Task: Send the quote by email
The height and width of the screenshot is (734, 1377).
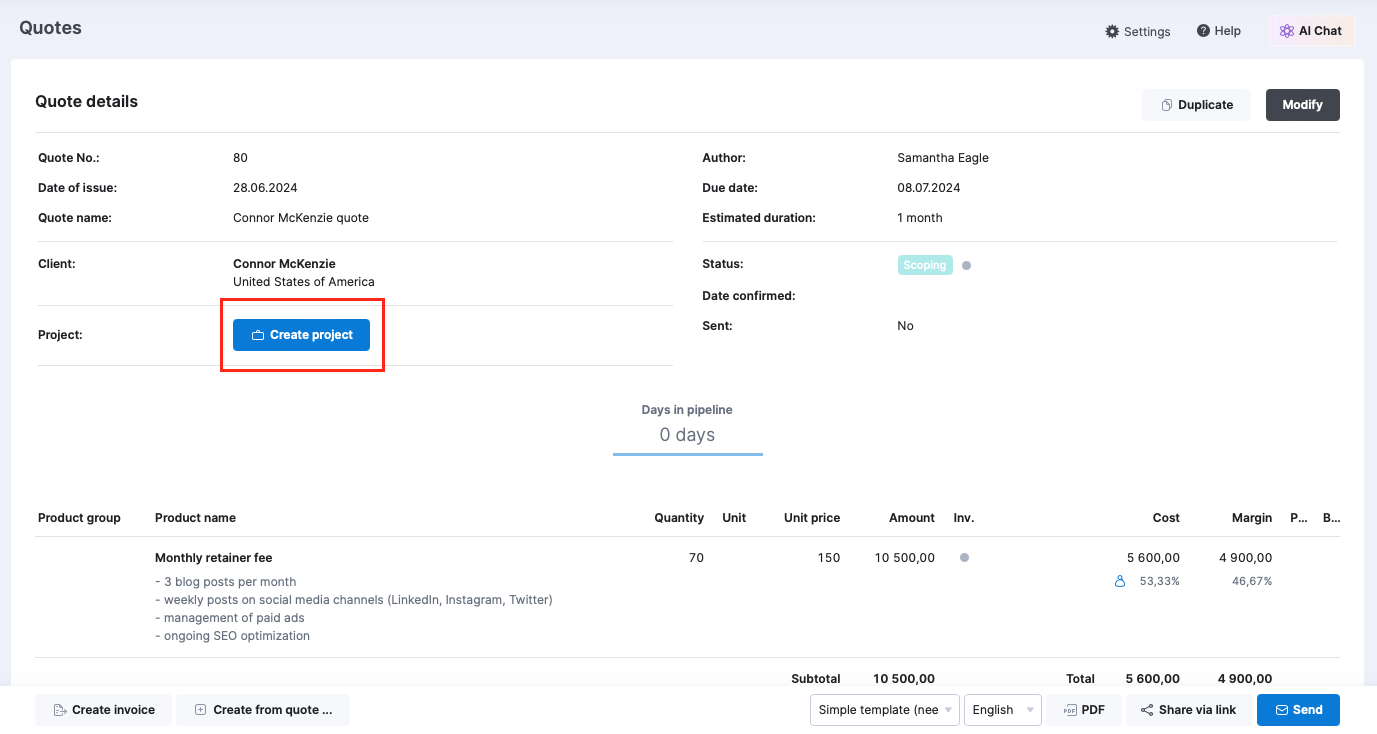Action: [x=1298, y=710]
